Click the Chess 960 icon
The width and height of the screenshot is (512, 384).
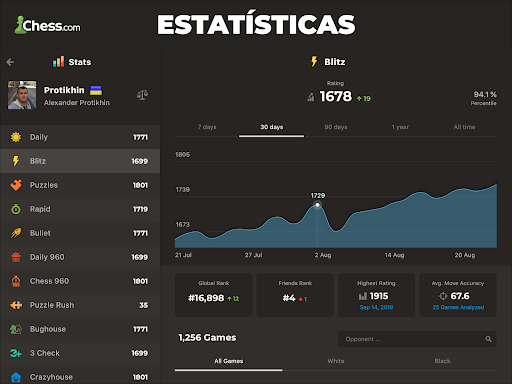tap(16, 281)
